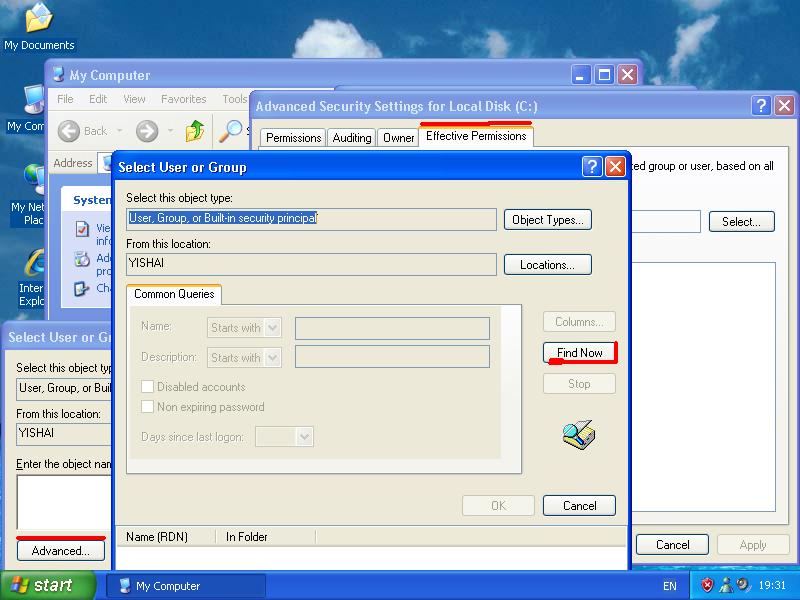Expand the Name Starts with dropdown
Screen dimensions: 800x600
pyautogui.click(x=273, y=328)
